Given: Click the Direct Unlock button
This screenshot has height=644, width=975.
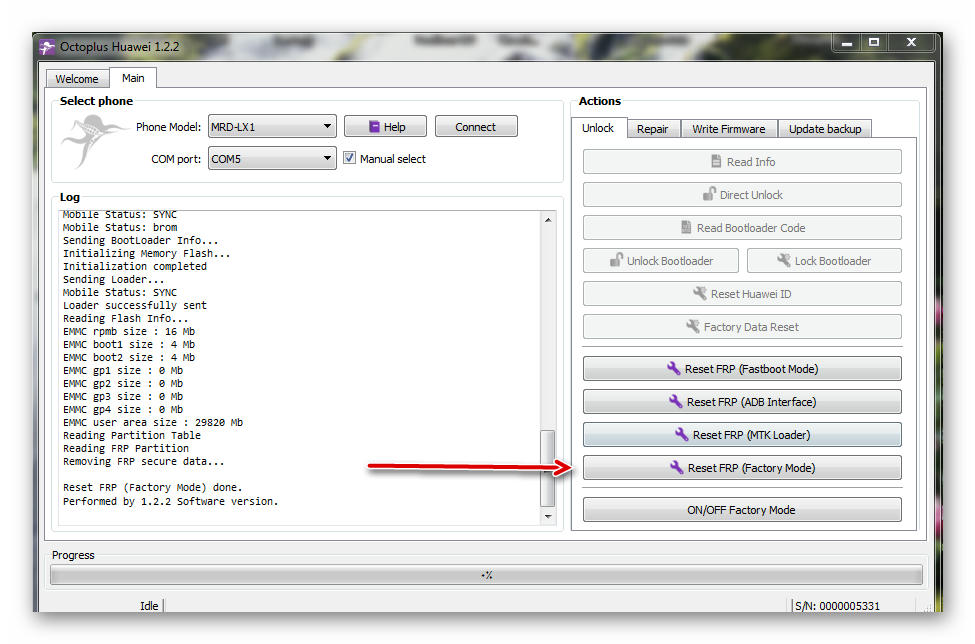Looking at the screenshot, I should (x=742, y=195).
